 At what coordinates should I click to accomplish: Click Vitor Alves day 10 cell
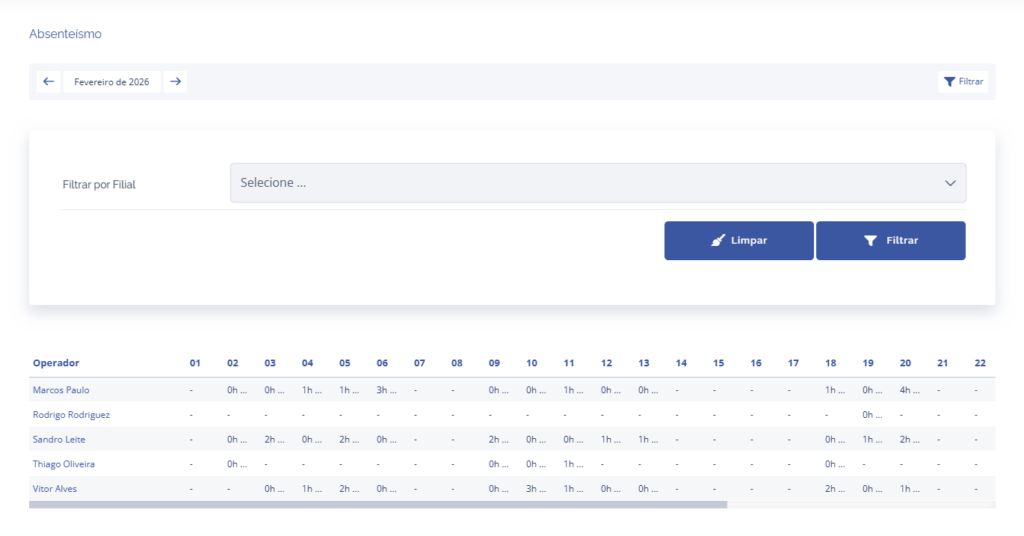[x=532, y=488]
